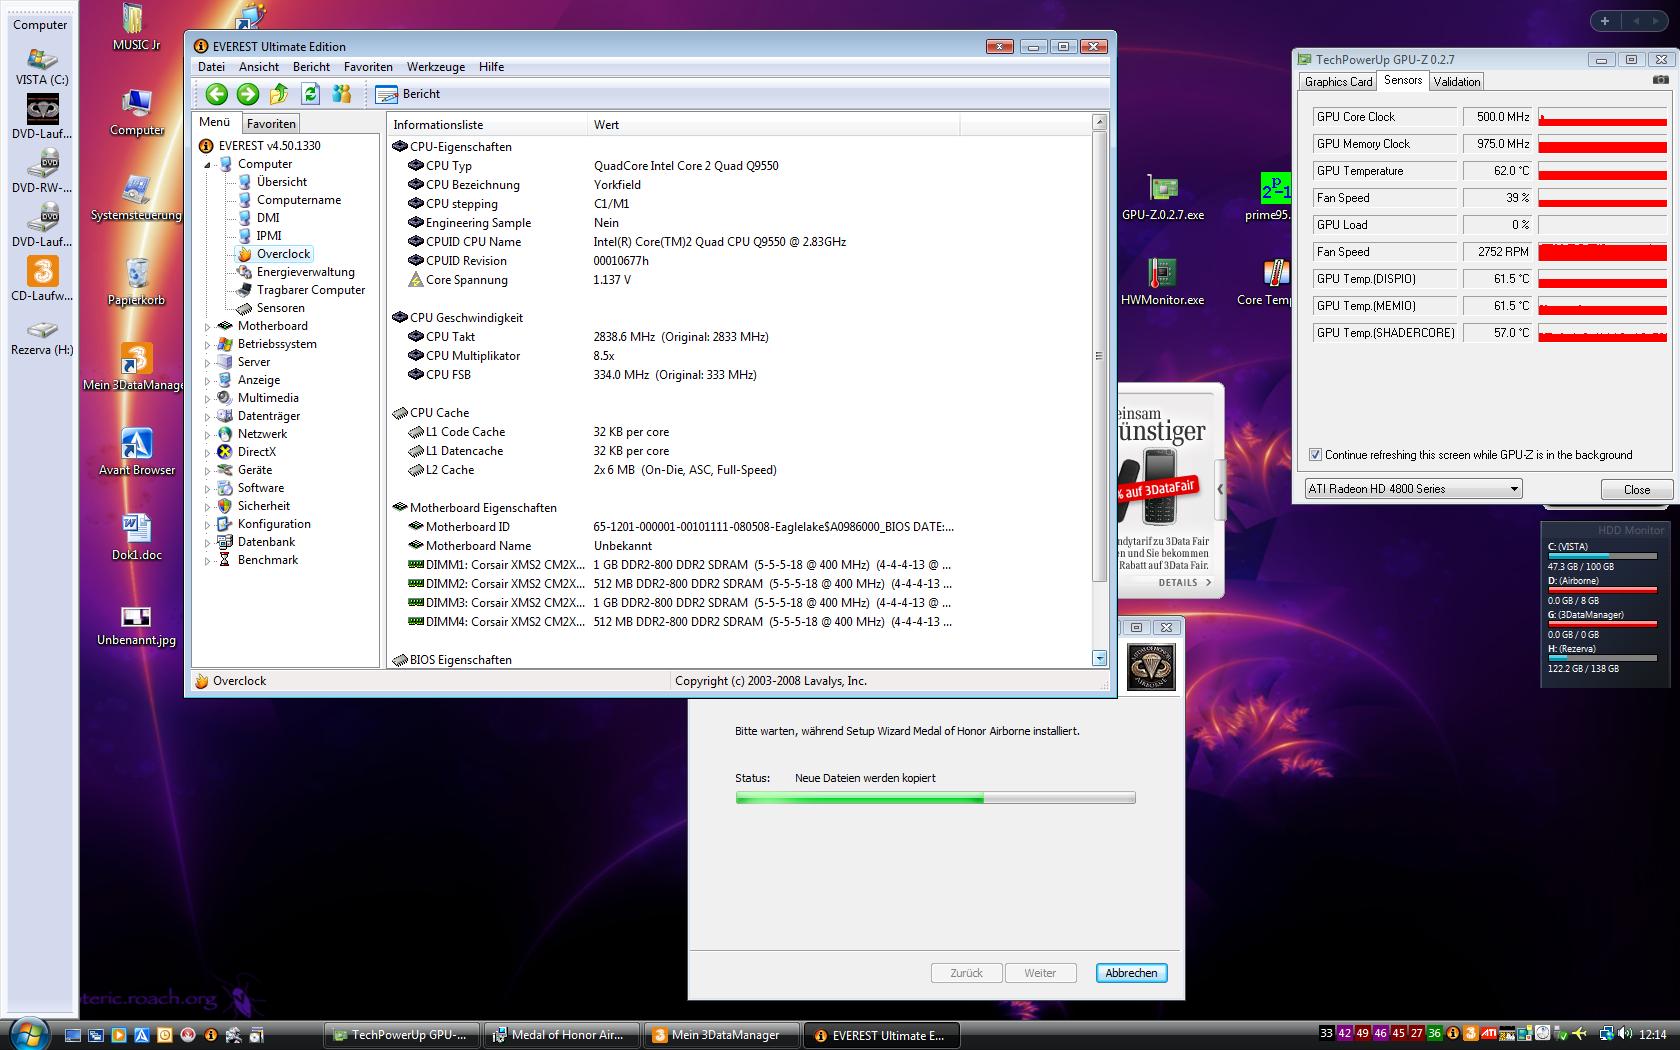
Task: Switch to TechPowerUp GPU-Z taskbar button
Action: click(402, 1035)
